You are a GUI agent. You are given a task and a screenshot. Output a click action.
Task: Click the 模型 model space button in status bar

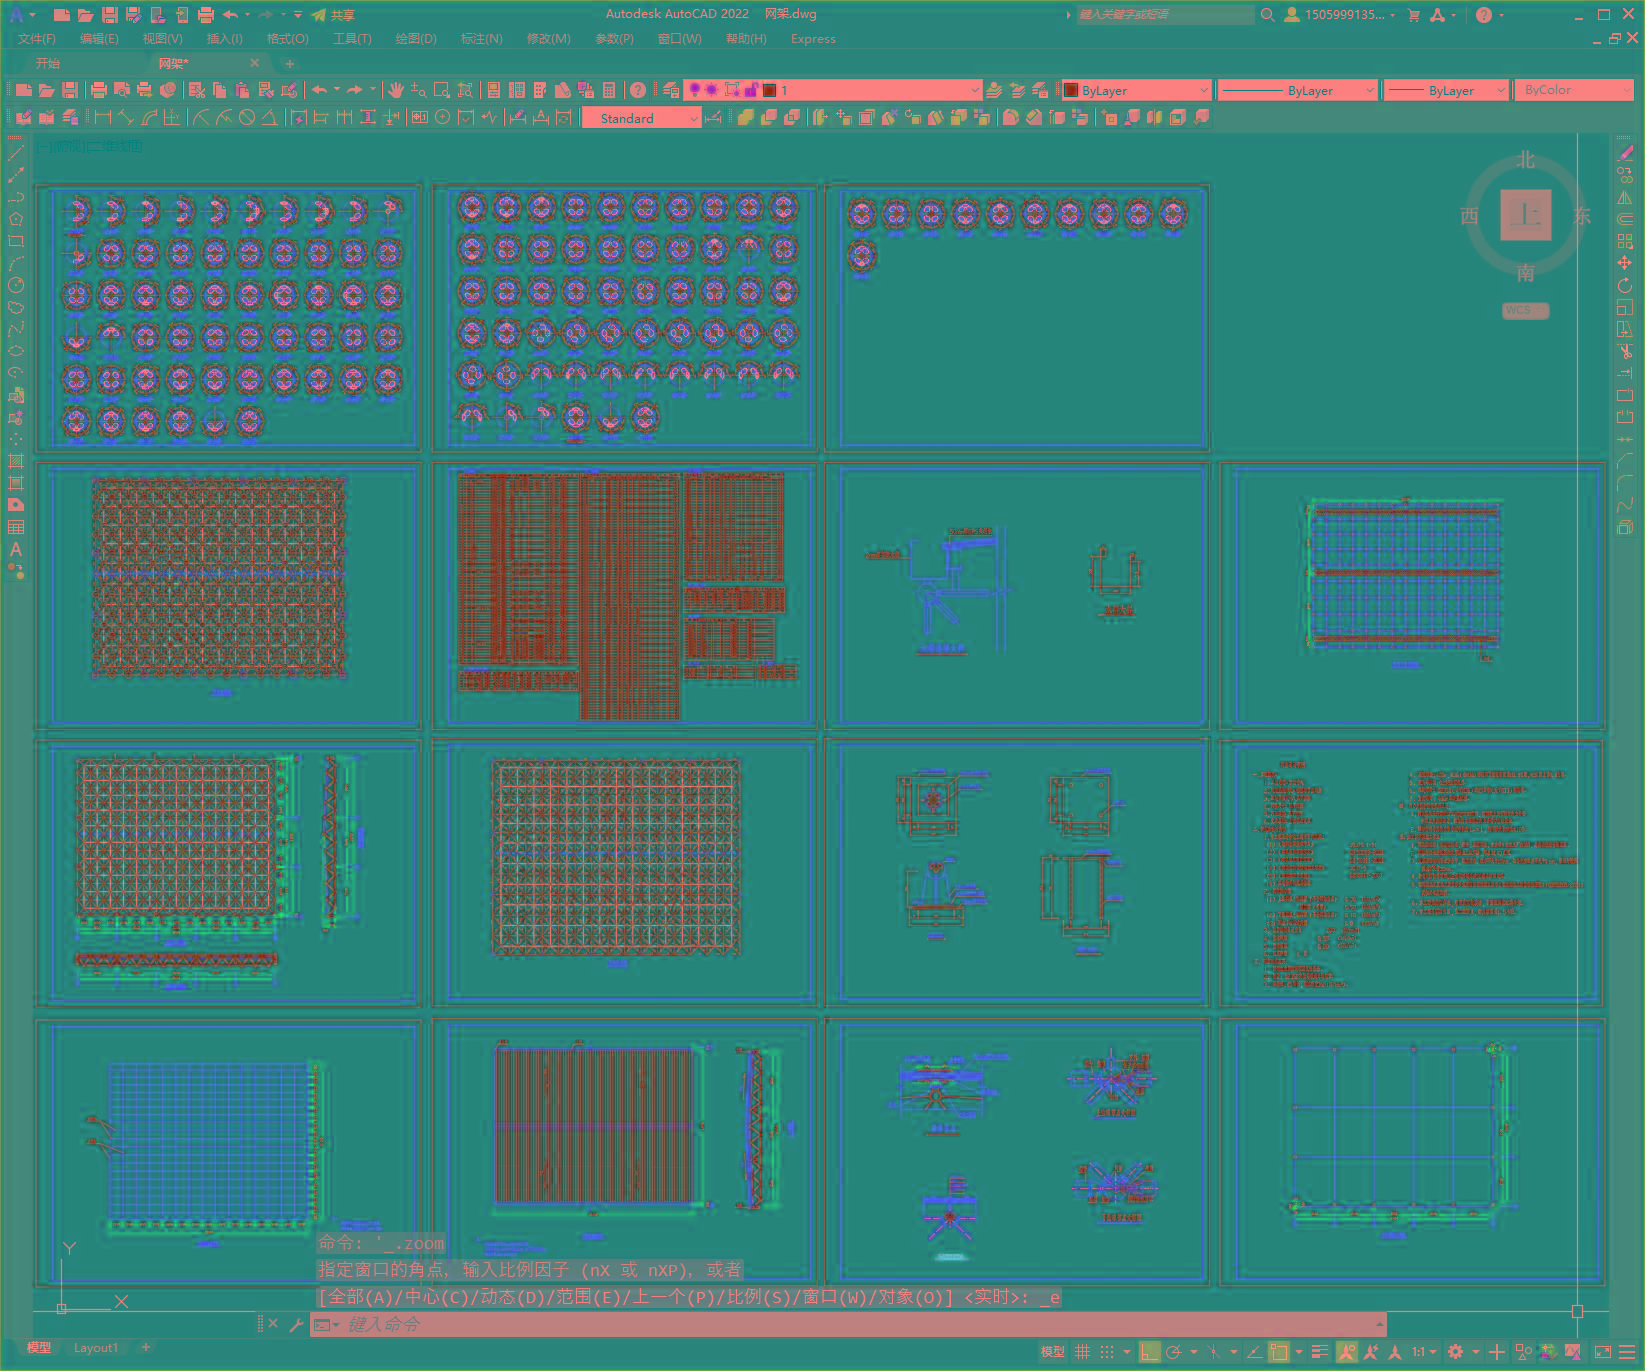(1053, 1352)
